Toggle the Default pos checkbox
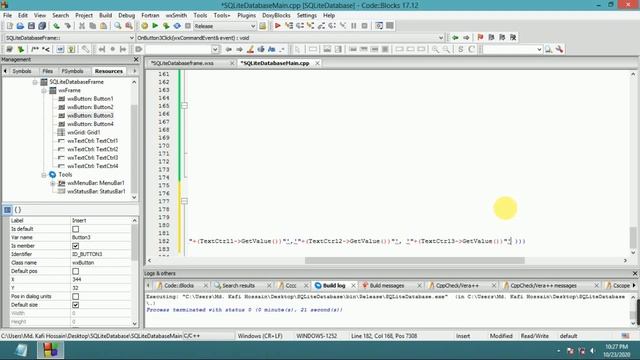 (76, 271)
